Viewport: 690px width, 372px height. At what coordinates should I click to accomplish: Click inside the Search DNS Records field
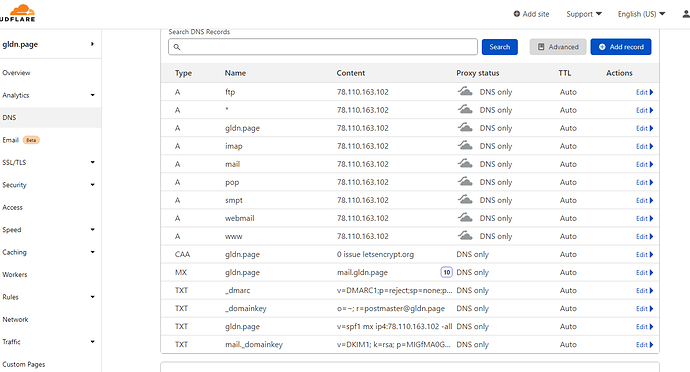point(323,47)
